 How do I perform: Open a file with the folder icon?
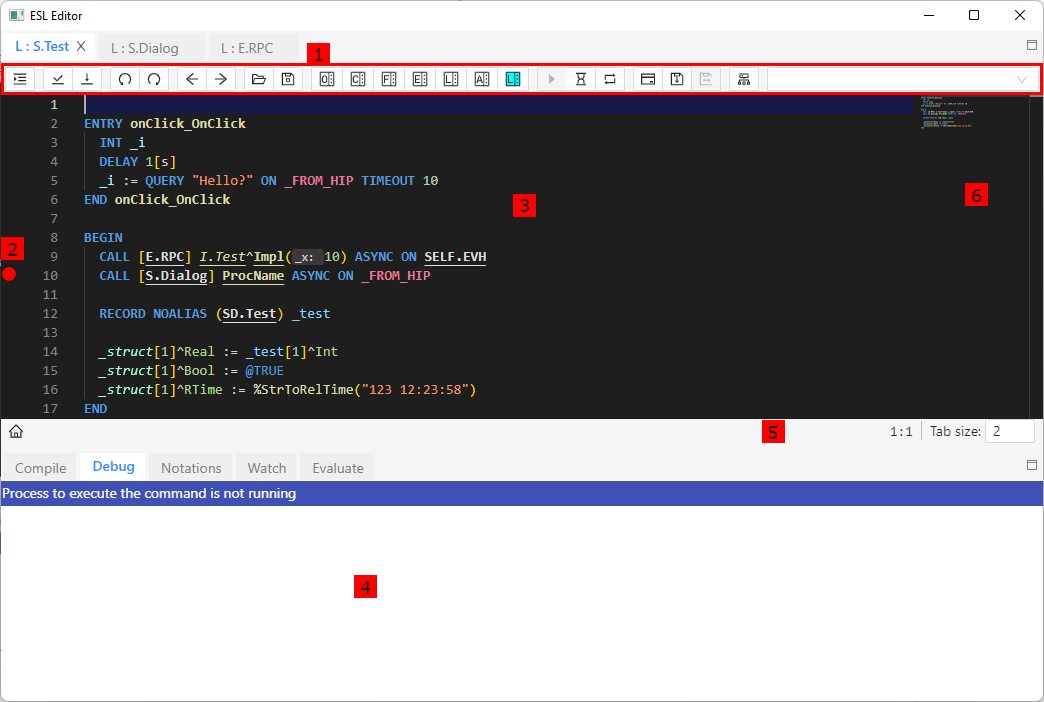pyautogui.click(x=259, y=79)
